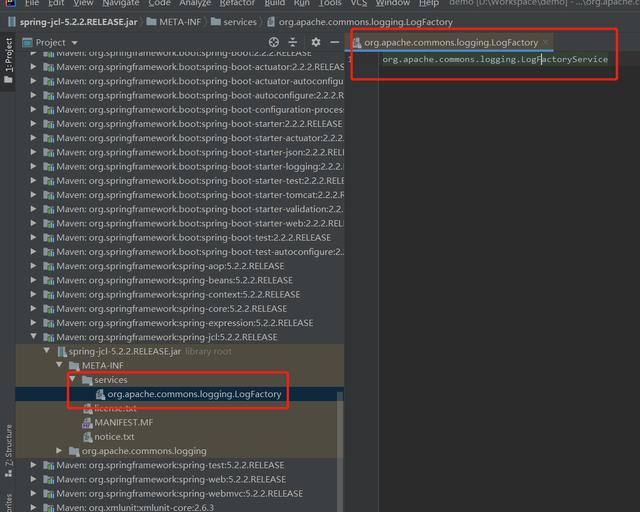Hide the Project panel with minus icon
640x512 pixels.
point(335,42)
